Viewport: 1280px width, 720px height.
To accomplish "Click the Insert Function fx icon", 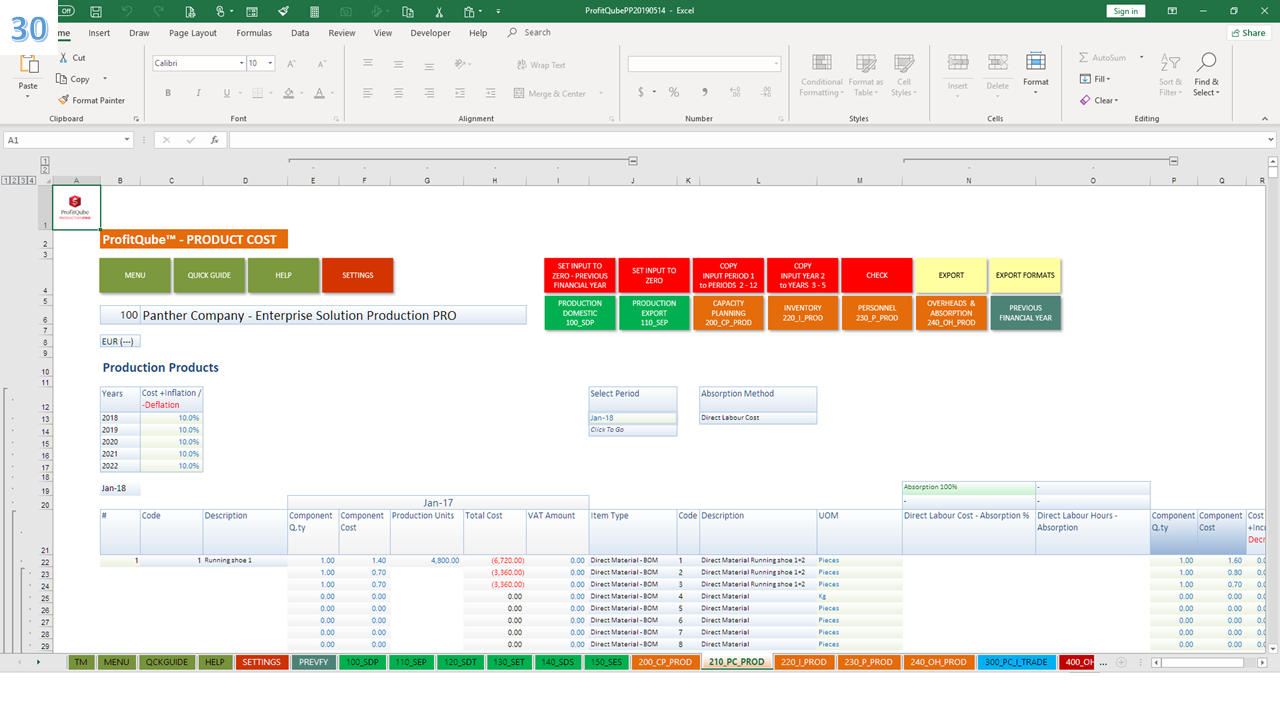I will click(214, 140).
